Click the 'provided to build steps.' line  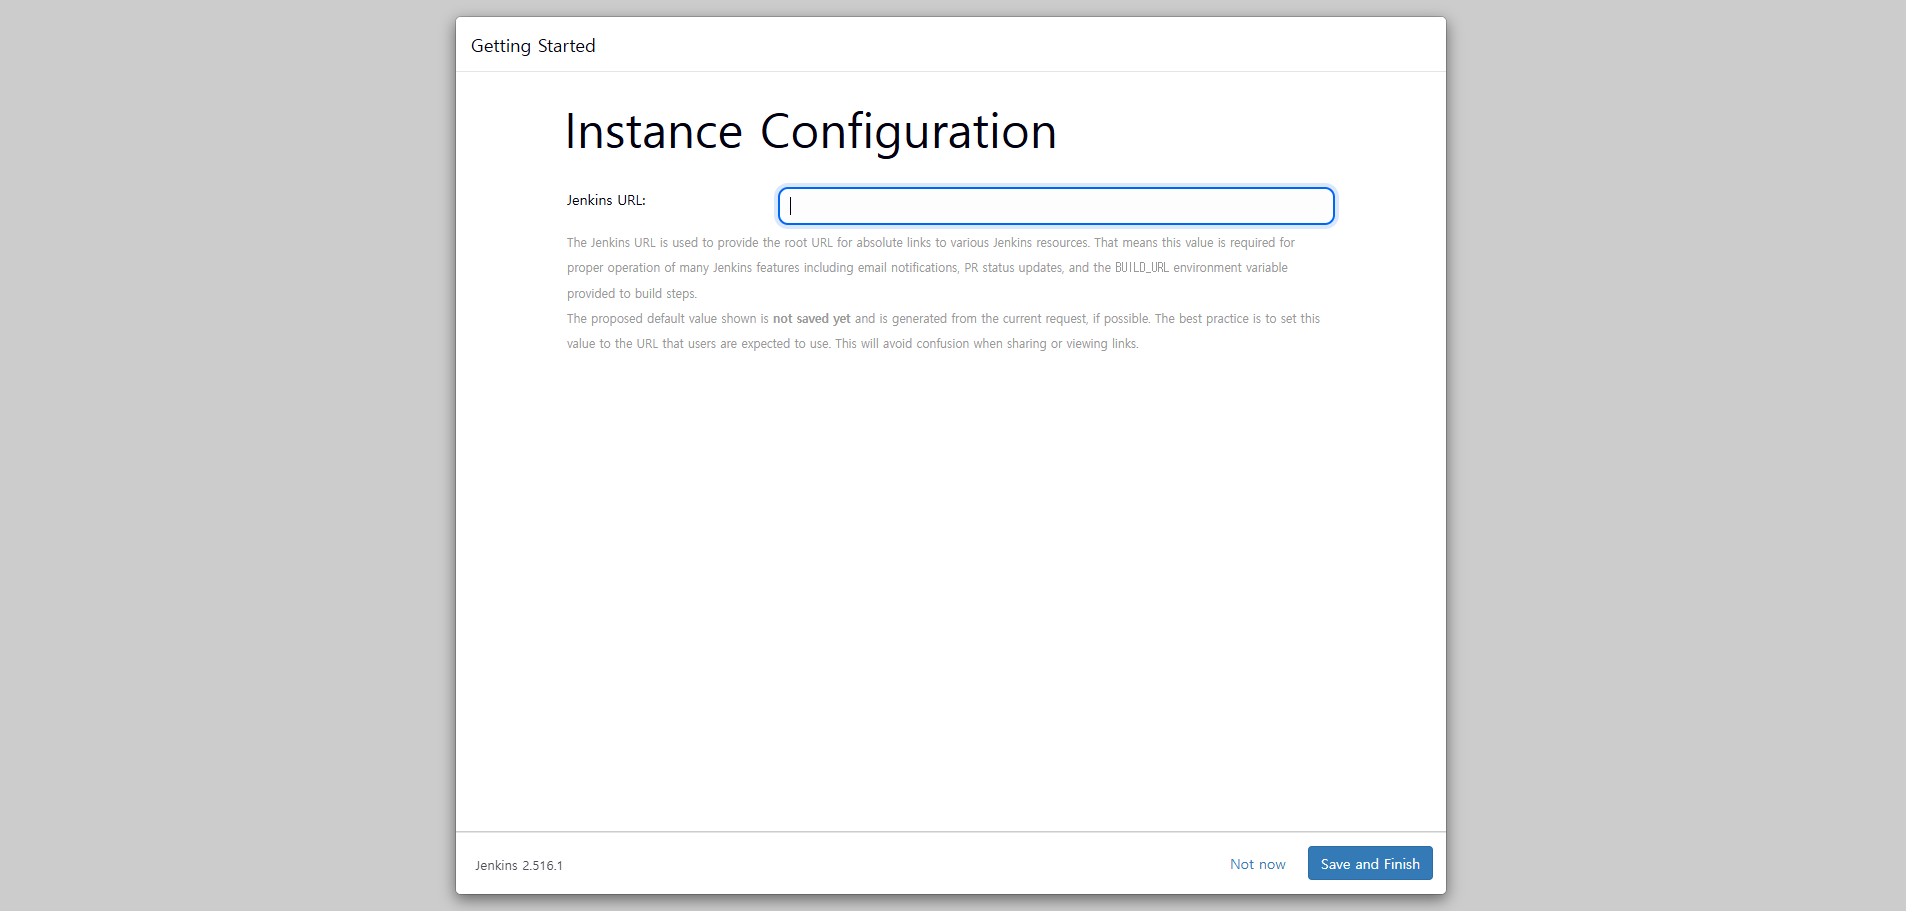632,294
